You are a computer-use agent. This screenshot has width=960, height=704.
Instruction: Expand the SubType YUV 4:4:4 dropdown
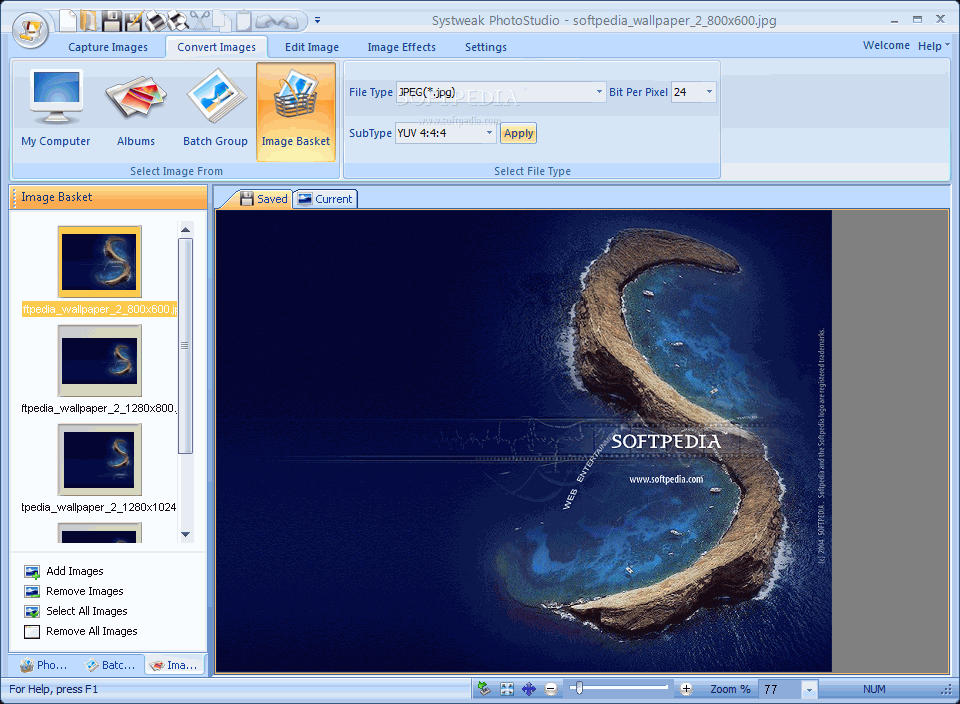point(489,133)
